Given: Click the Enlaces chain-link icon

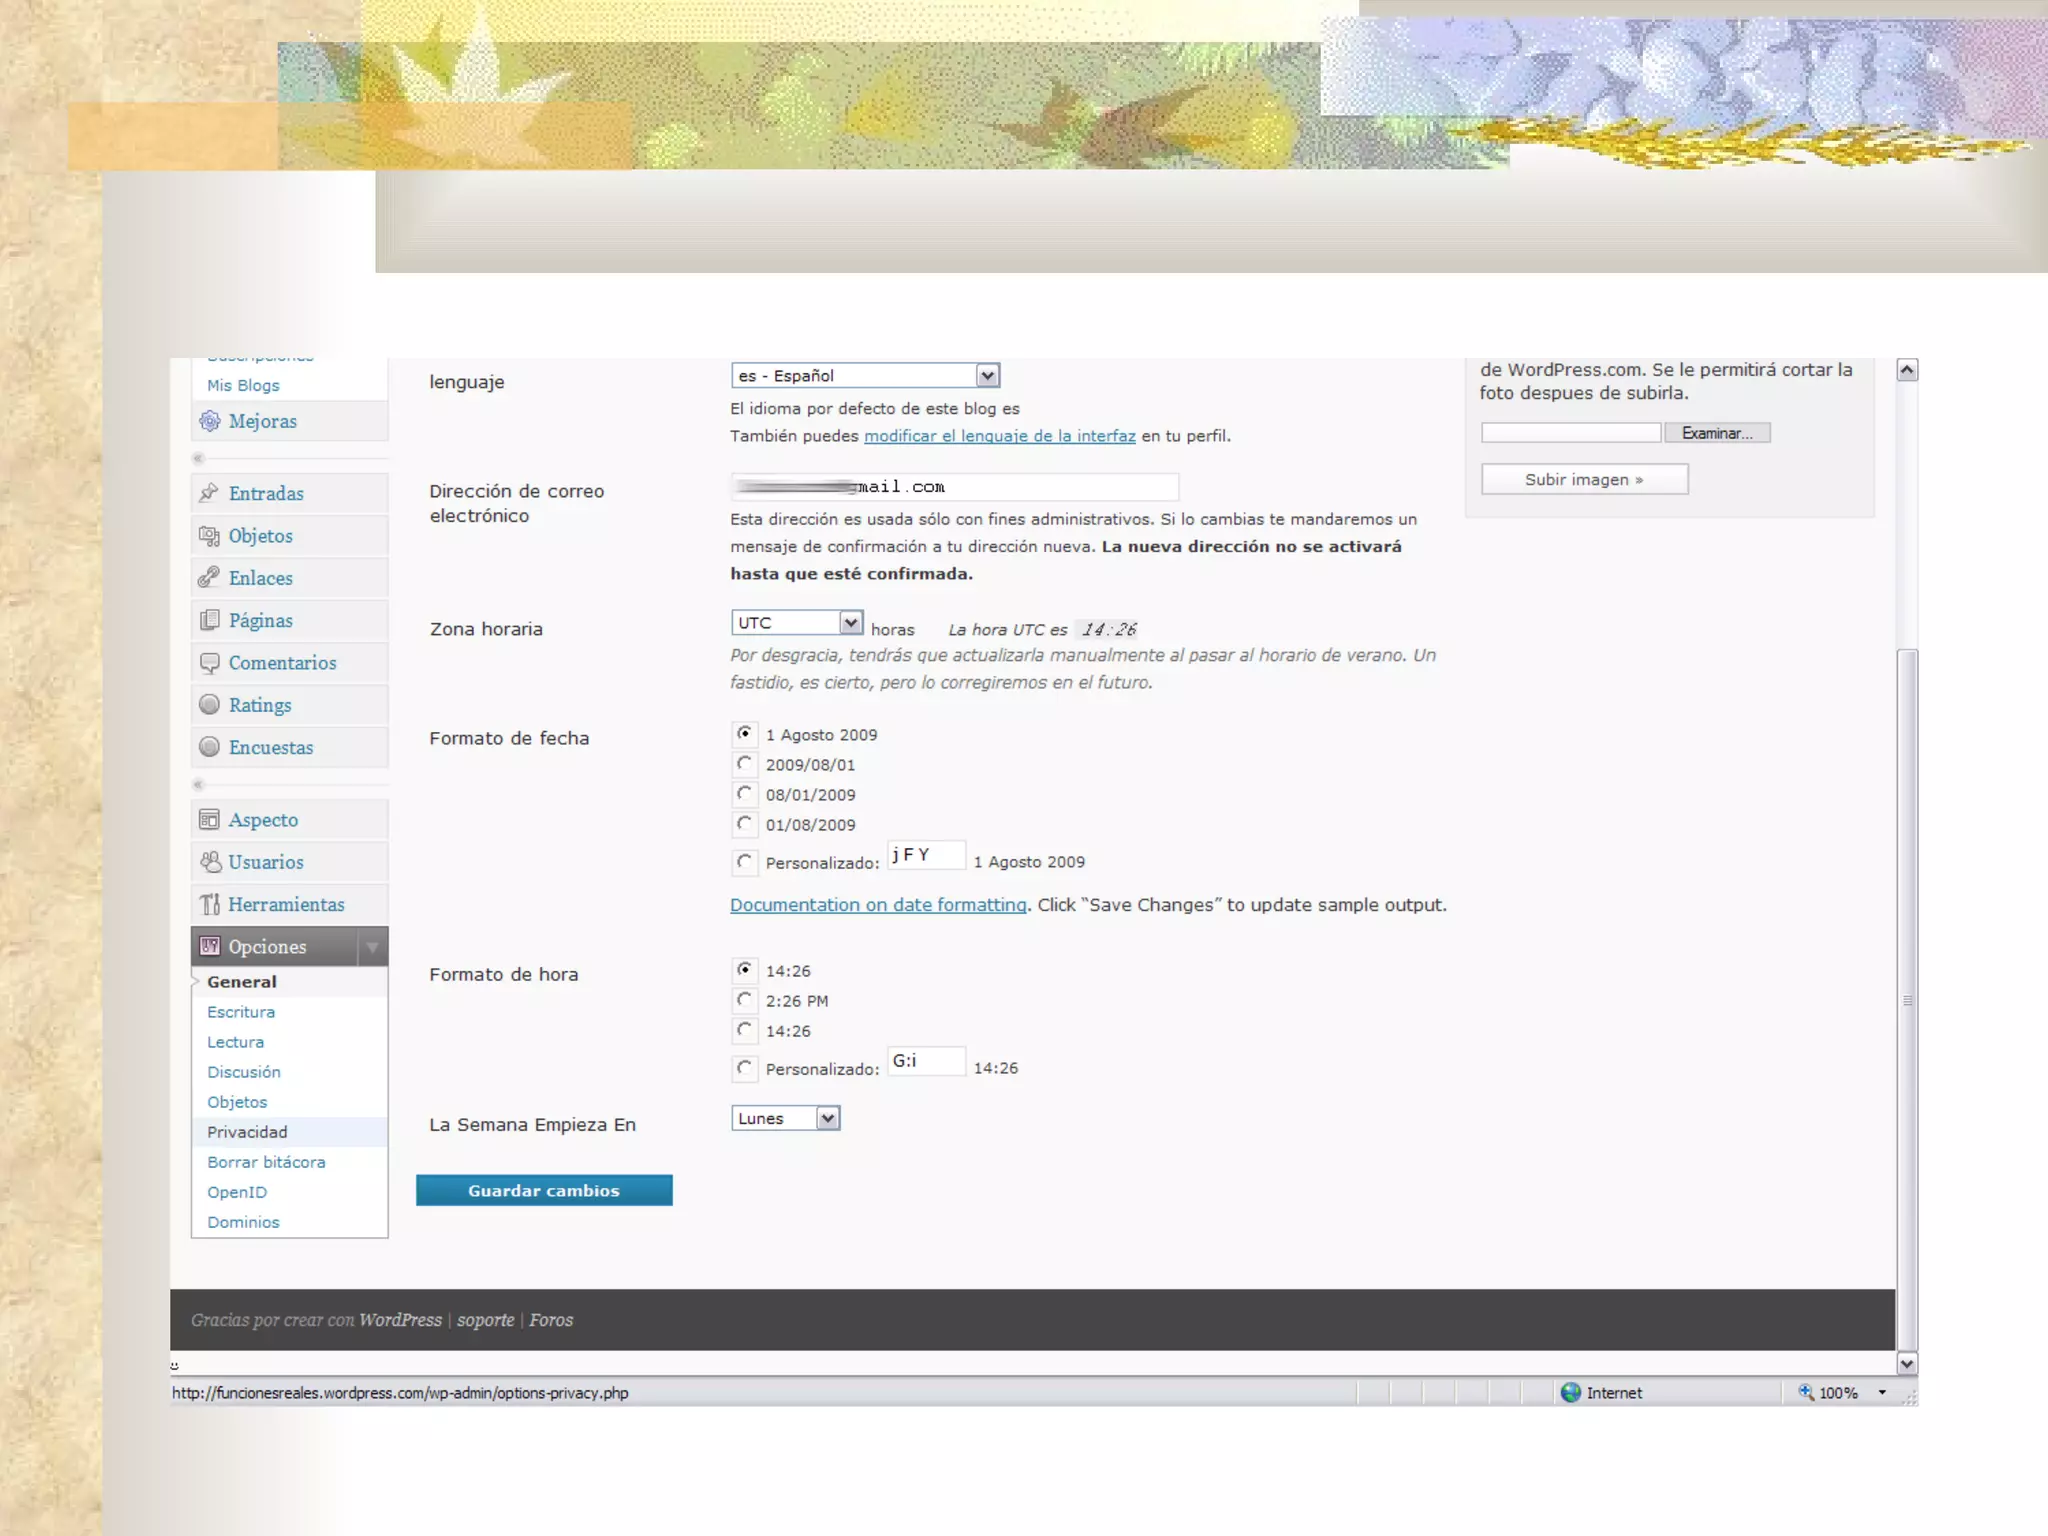Looking at the screenshot, I should point(209,578).
